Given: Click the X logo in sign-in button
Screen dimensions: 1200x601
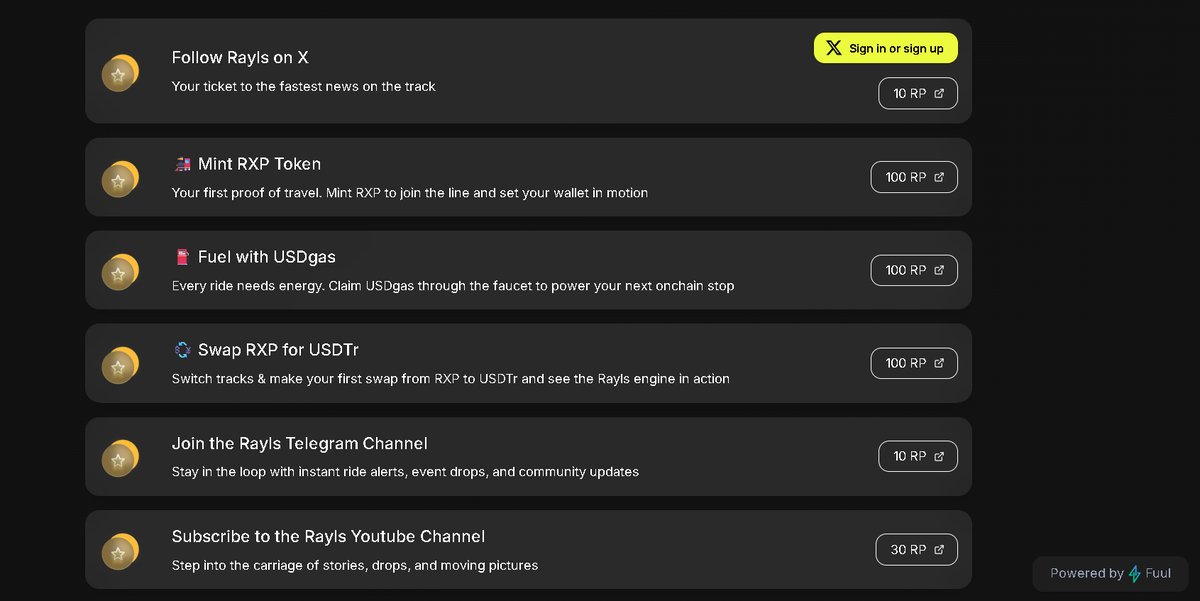Looking at the screenshot, I should coord(834,48).
